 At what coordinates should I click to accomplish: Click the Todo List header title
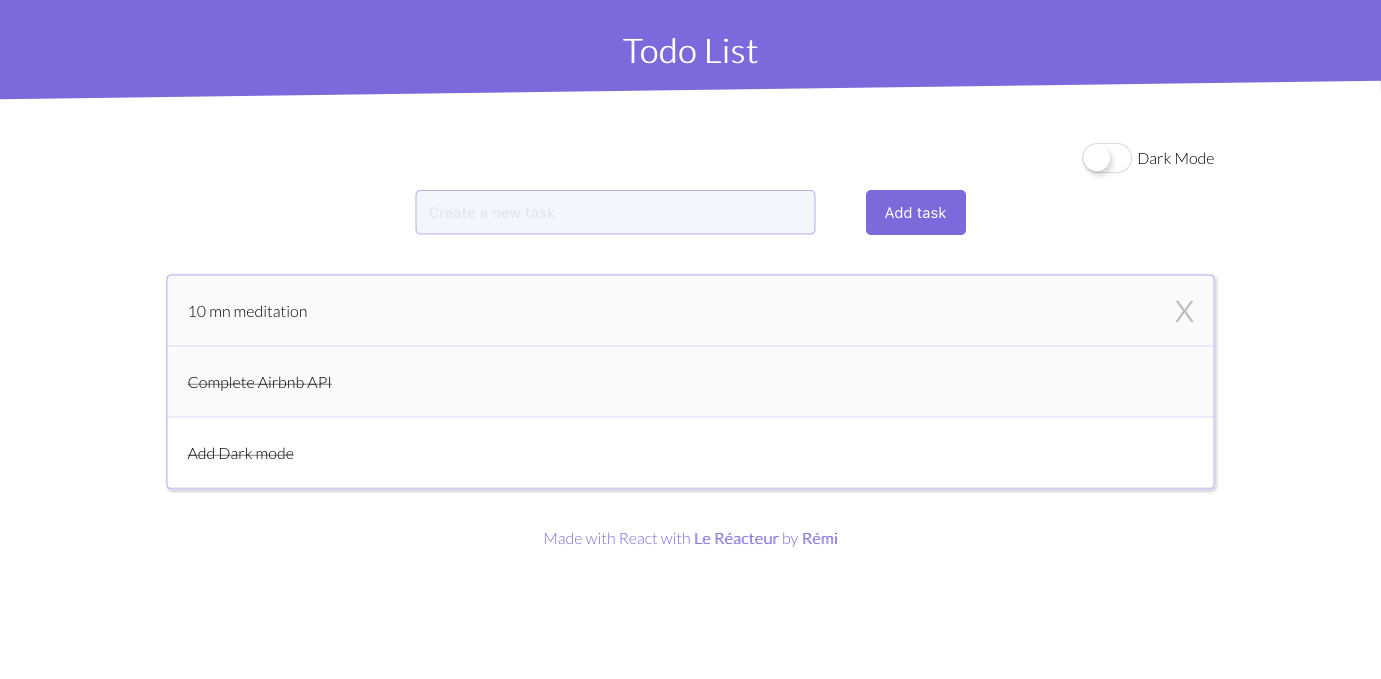[x=690, y=50]
